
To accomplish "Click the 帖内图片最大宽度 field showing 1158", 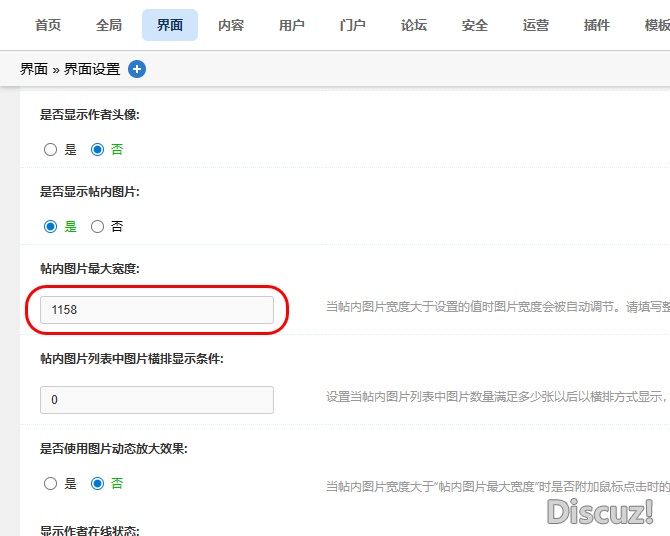I will pos(157,310).
